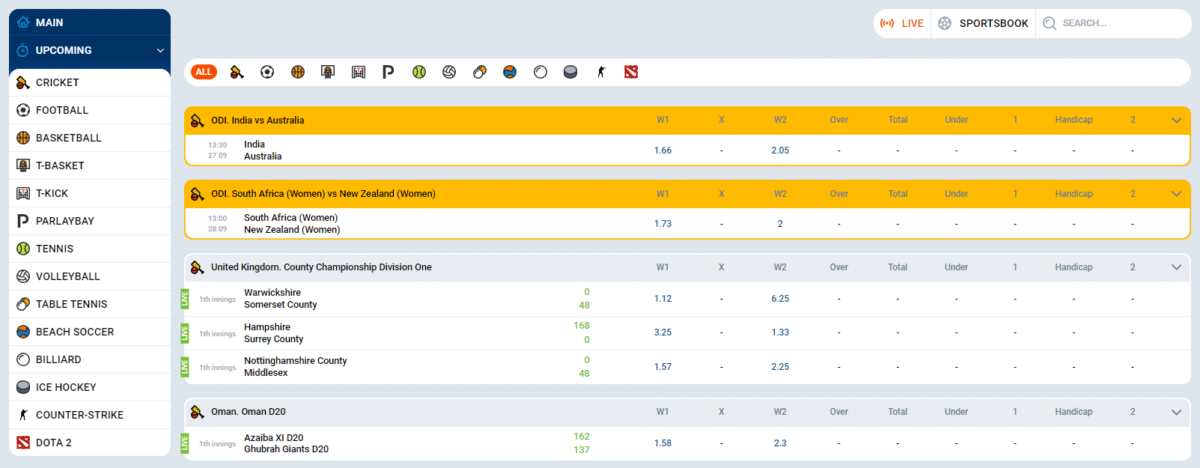Bet on India W1 odds 1.66

click(663, 150)
